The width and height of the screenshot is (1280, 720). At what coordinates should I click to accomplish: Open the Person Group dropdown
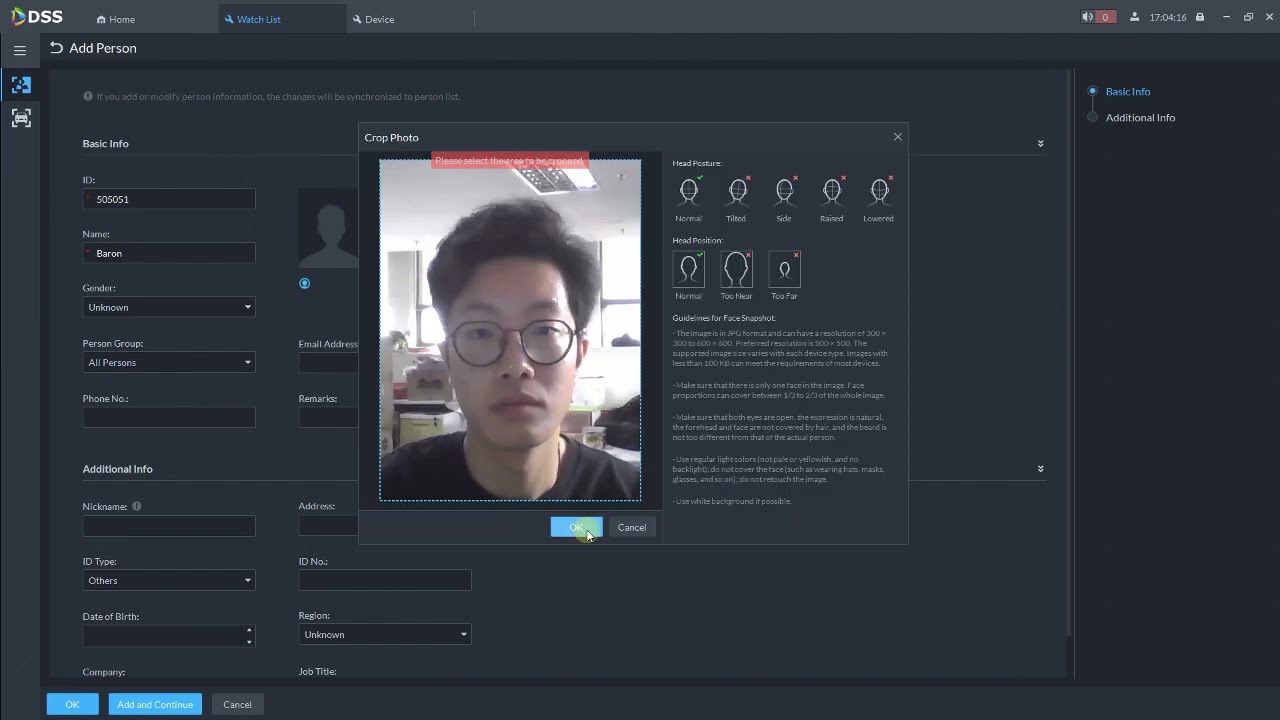click(169, 362)
